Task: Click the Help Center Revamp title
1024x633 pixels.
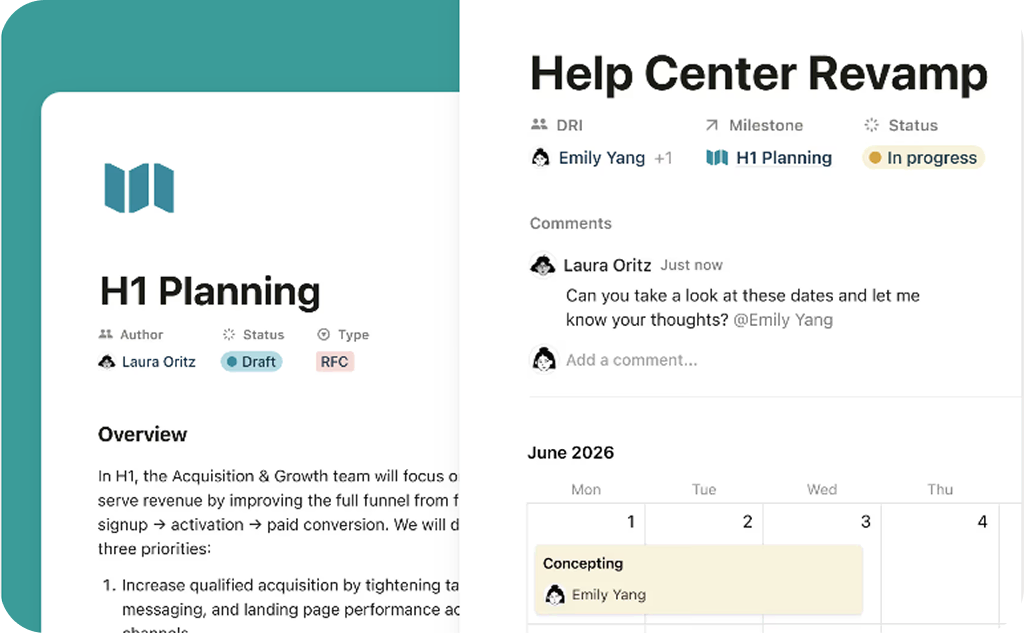Action: 758,74
